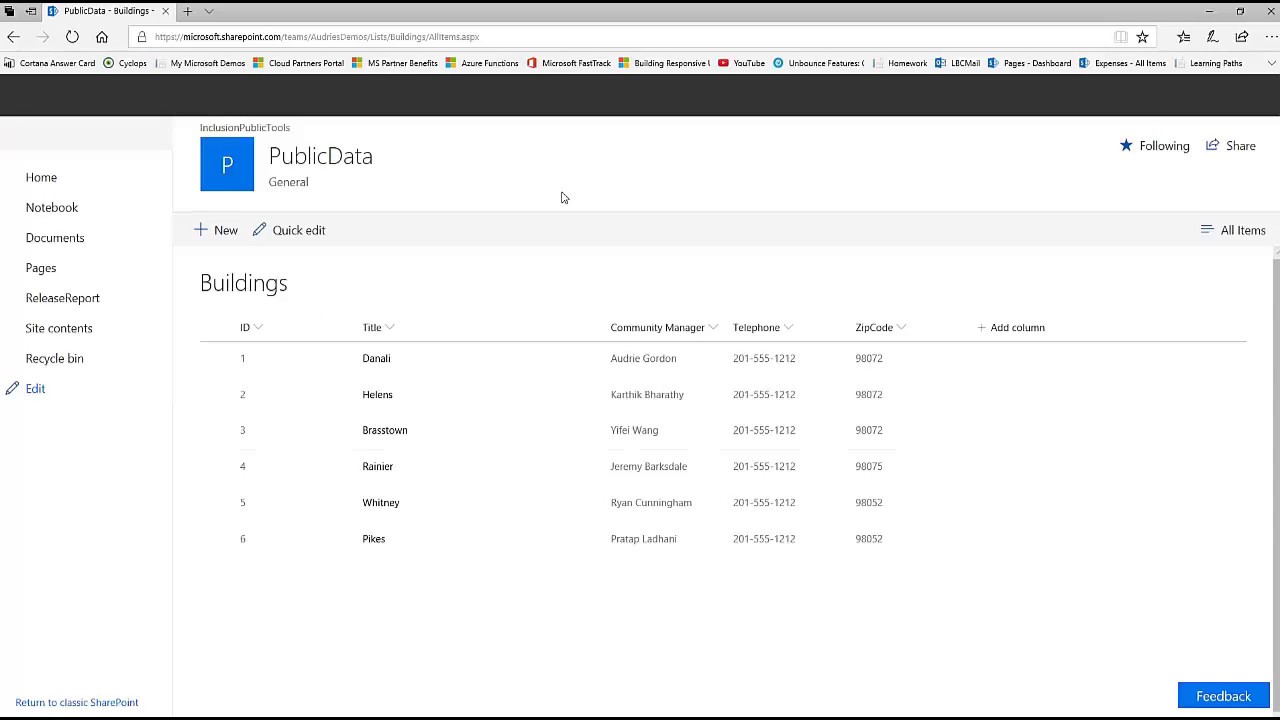Open the reading view book icon
Screen dimensions: 1280x720
1121,37
